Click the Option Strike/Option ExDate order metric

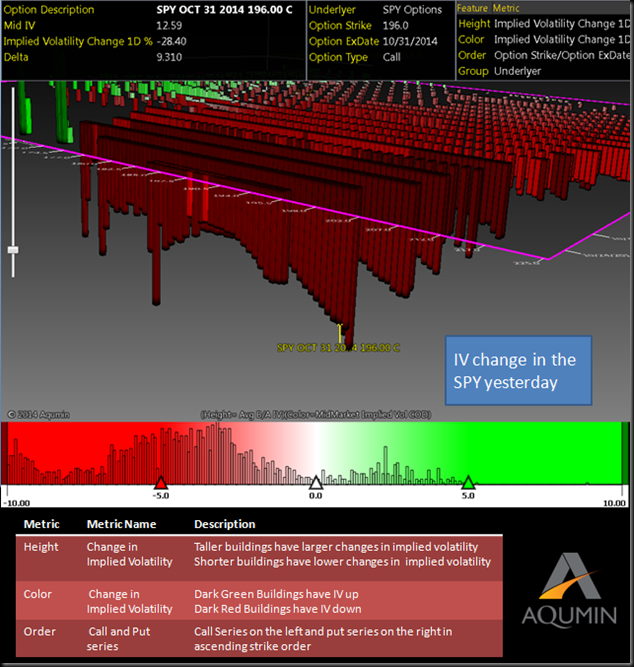pyautogui.click(x=562, y=55)
